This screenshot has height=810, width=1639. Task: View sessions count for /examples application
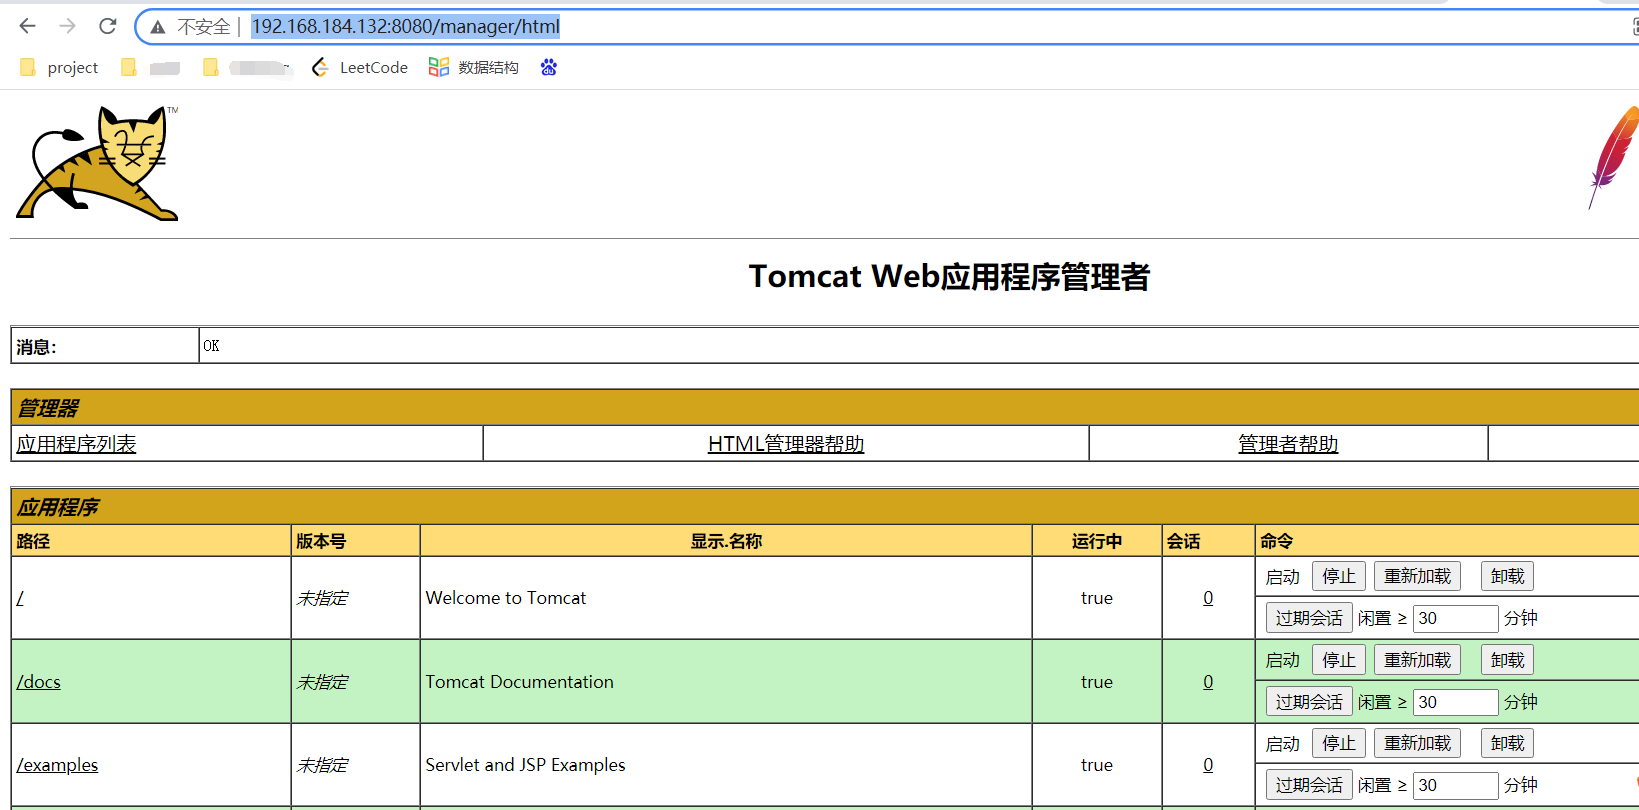tap(1208, 765)
